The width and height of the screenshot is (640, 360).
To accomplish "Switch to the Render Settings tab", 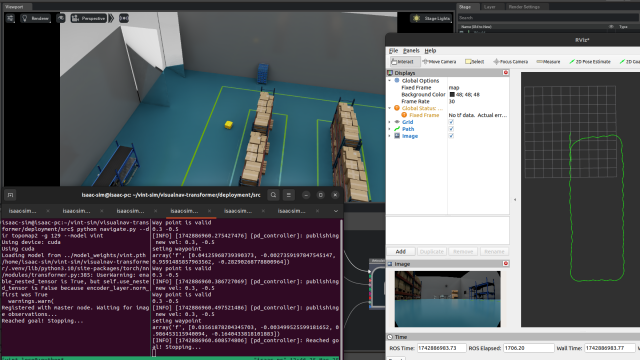I will pos(524,7).
